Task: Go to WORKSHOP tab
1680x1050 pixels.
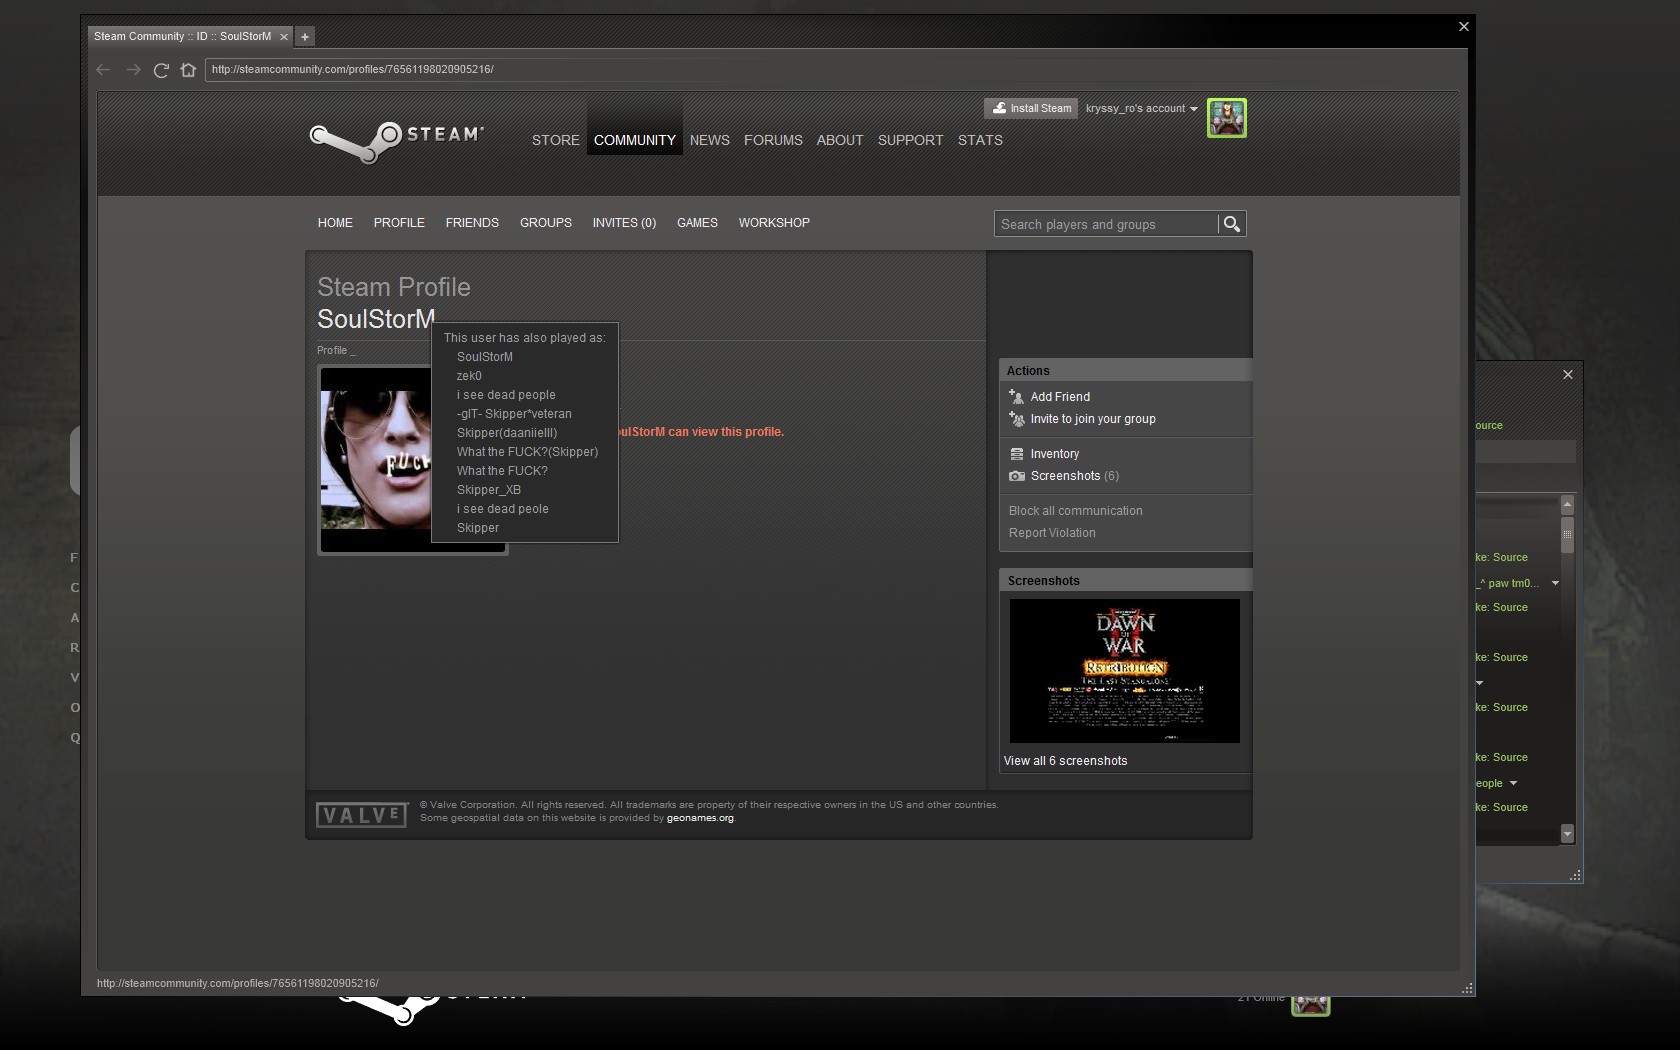Action: [x=774, y=223]
